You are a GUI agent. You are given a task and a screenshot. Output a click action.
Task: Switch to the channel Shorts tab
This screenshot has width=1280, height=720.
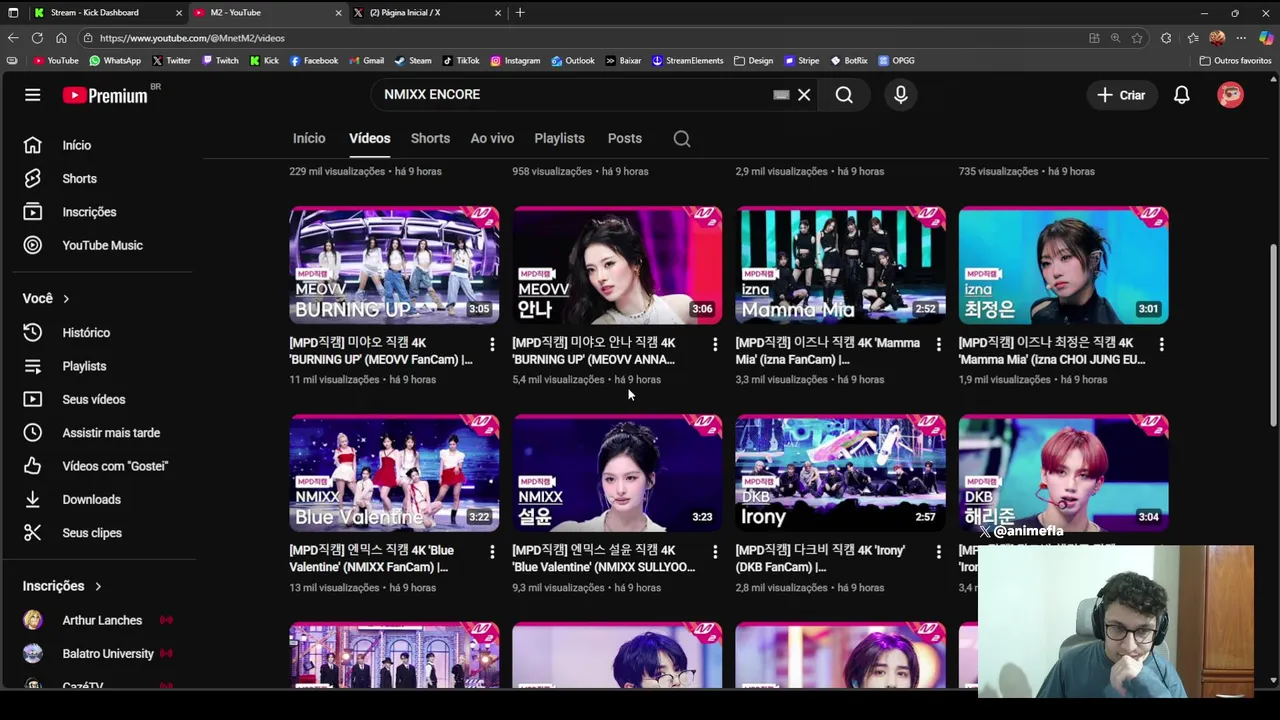tap(430, 138)
